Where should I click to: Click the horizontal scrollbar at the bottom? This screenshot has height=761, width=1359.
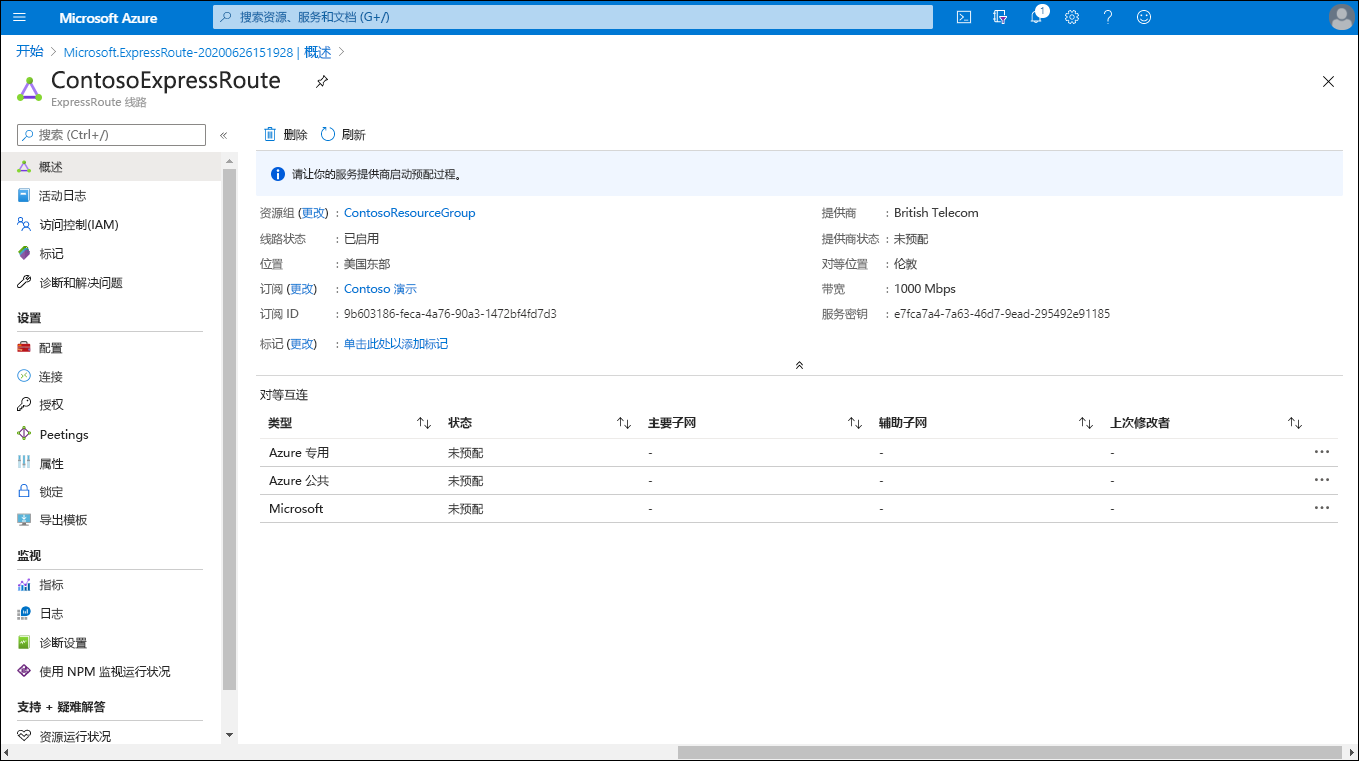tap(1008, 752)
